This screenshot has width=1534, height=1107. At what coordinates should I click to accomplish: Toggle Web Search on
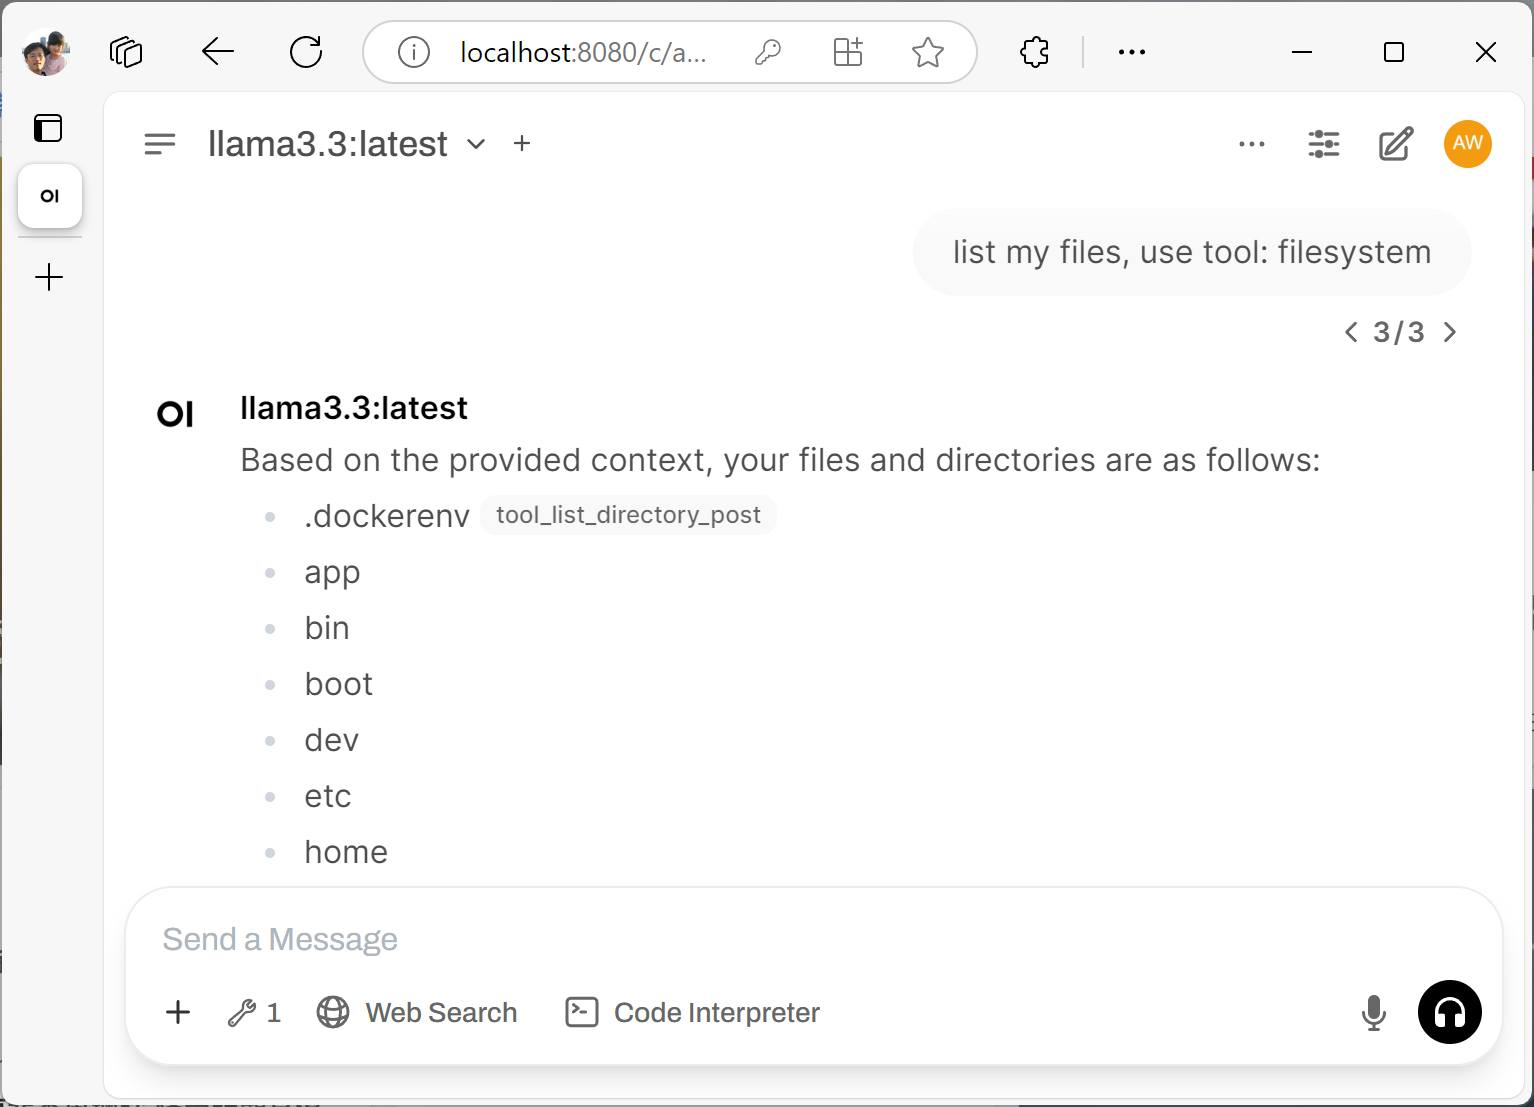point(417,1013)
